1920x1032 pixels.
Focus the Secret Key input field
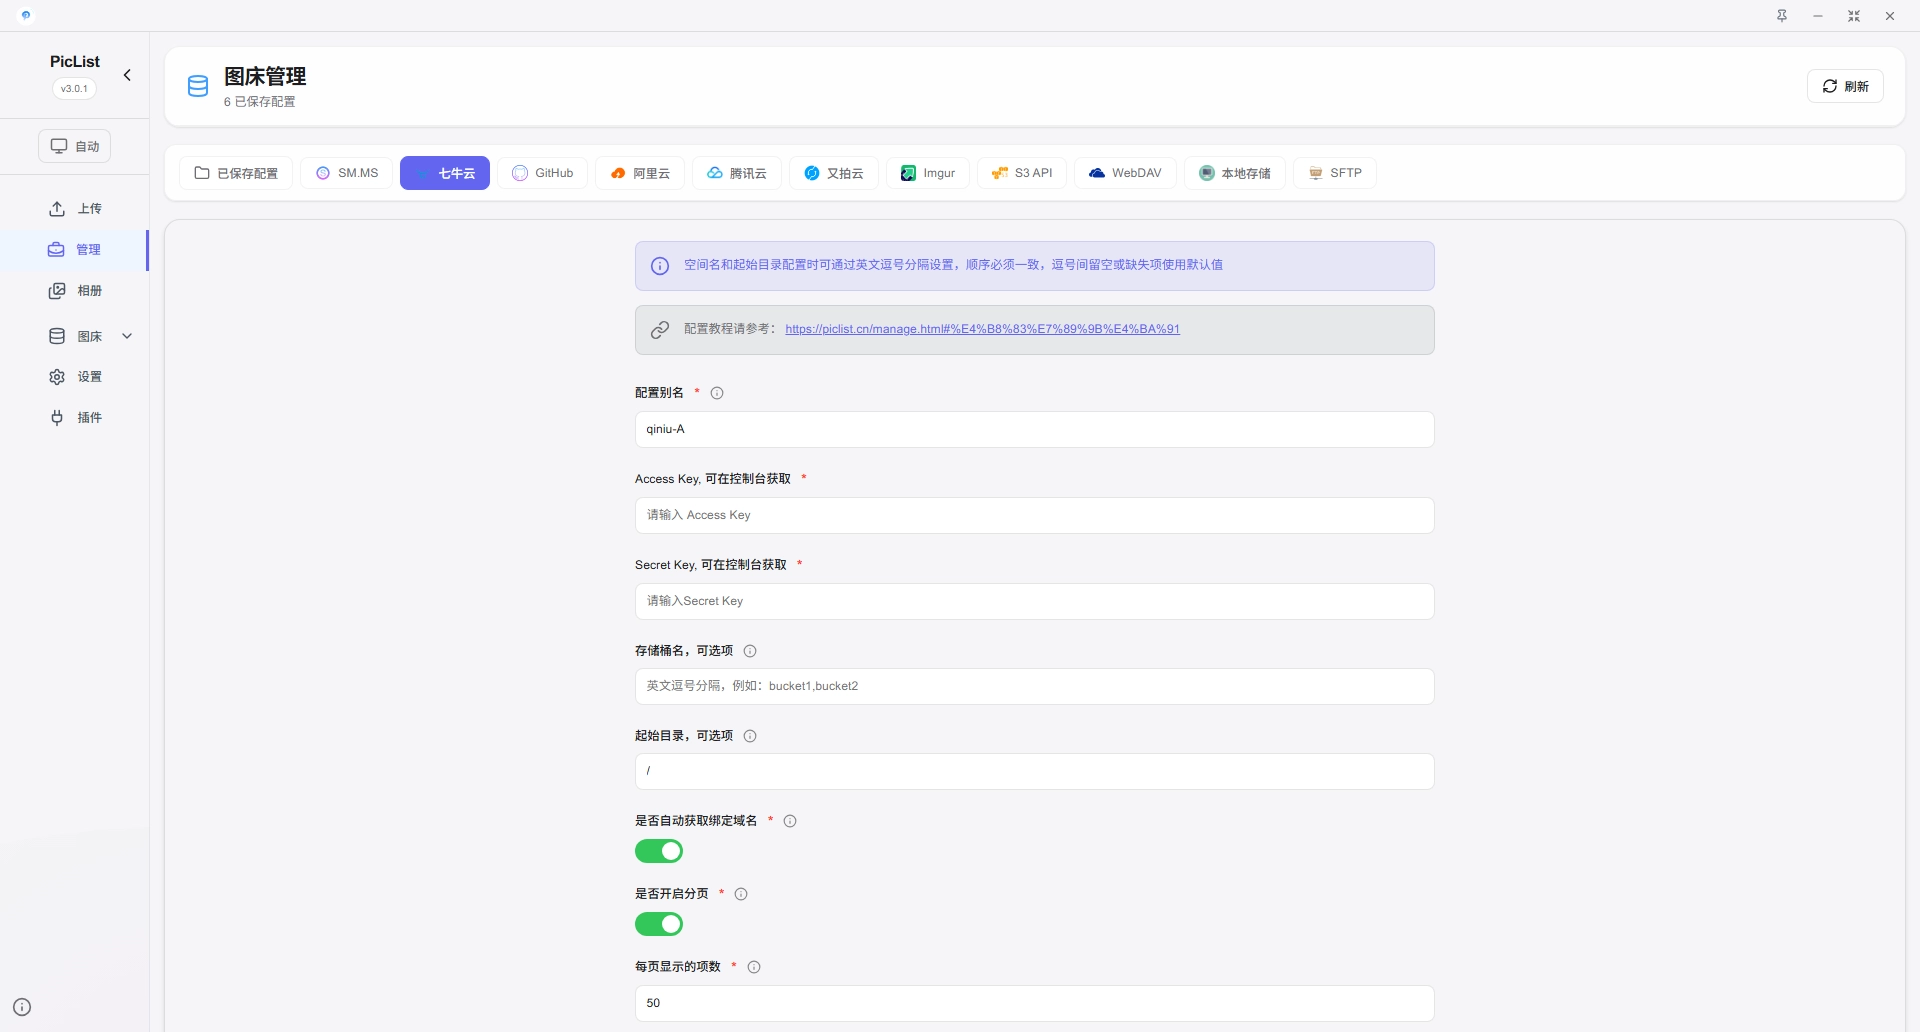click(x=1035, y=601)
